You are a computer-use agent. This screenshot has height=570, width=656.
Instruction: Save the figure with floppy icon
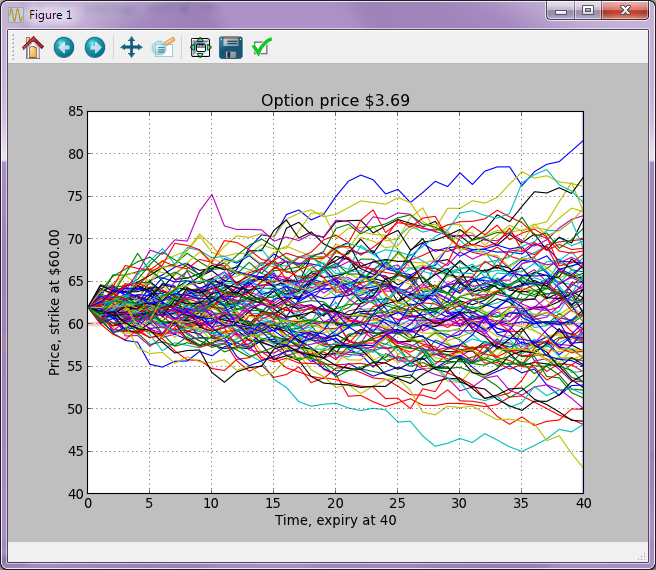point(231,48)
